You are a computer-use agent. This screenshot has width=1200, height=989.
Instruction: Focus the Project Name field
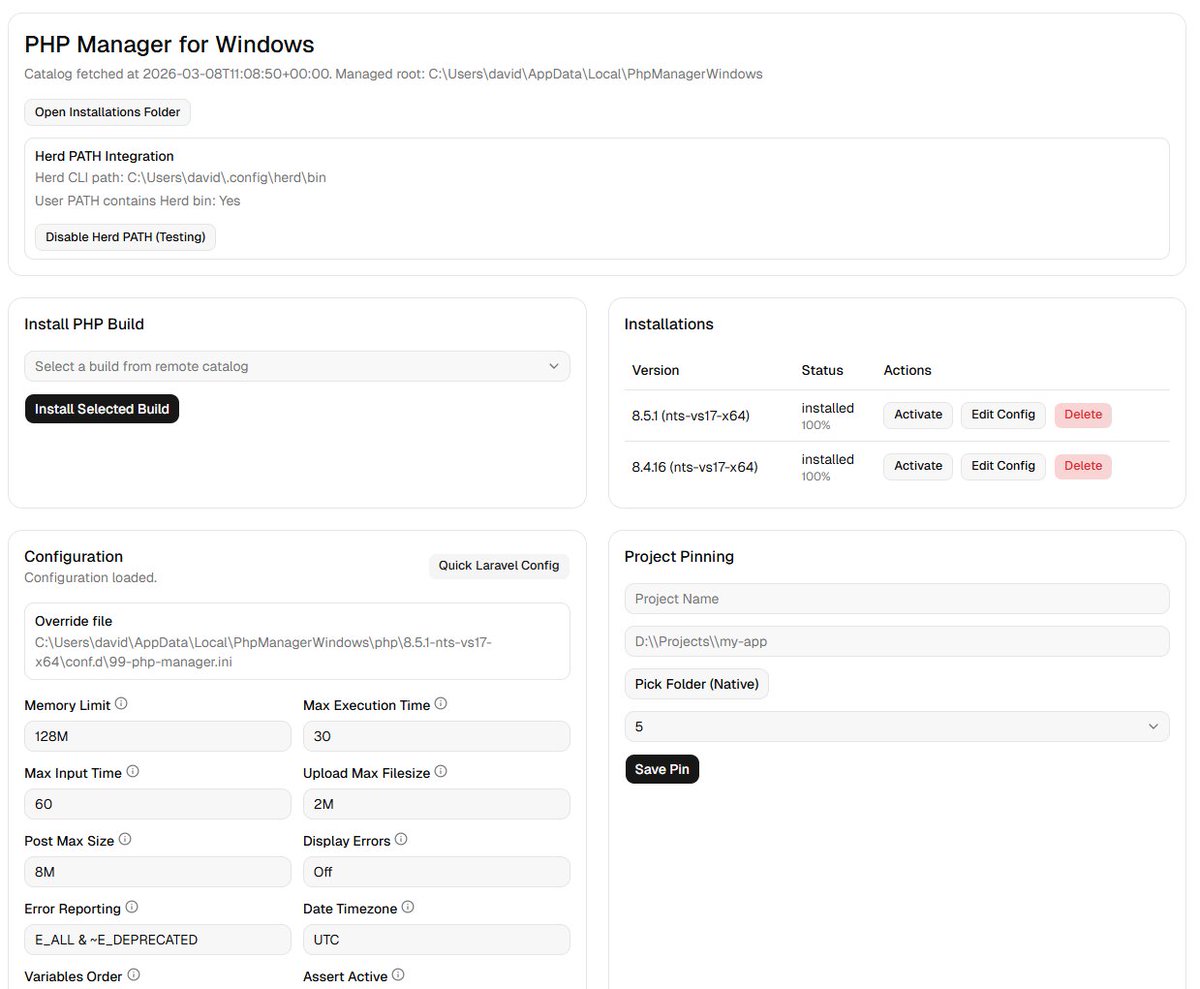click(897, 599)
